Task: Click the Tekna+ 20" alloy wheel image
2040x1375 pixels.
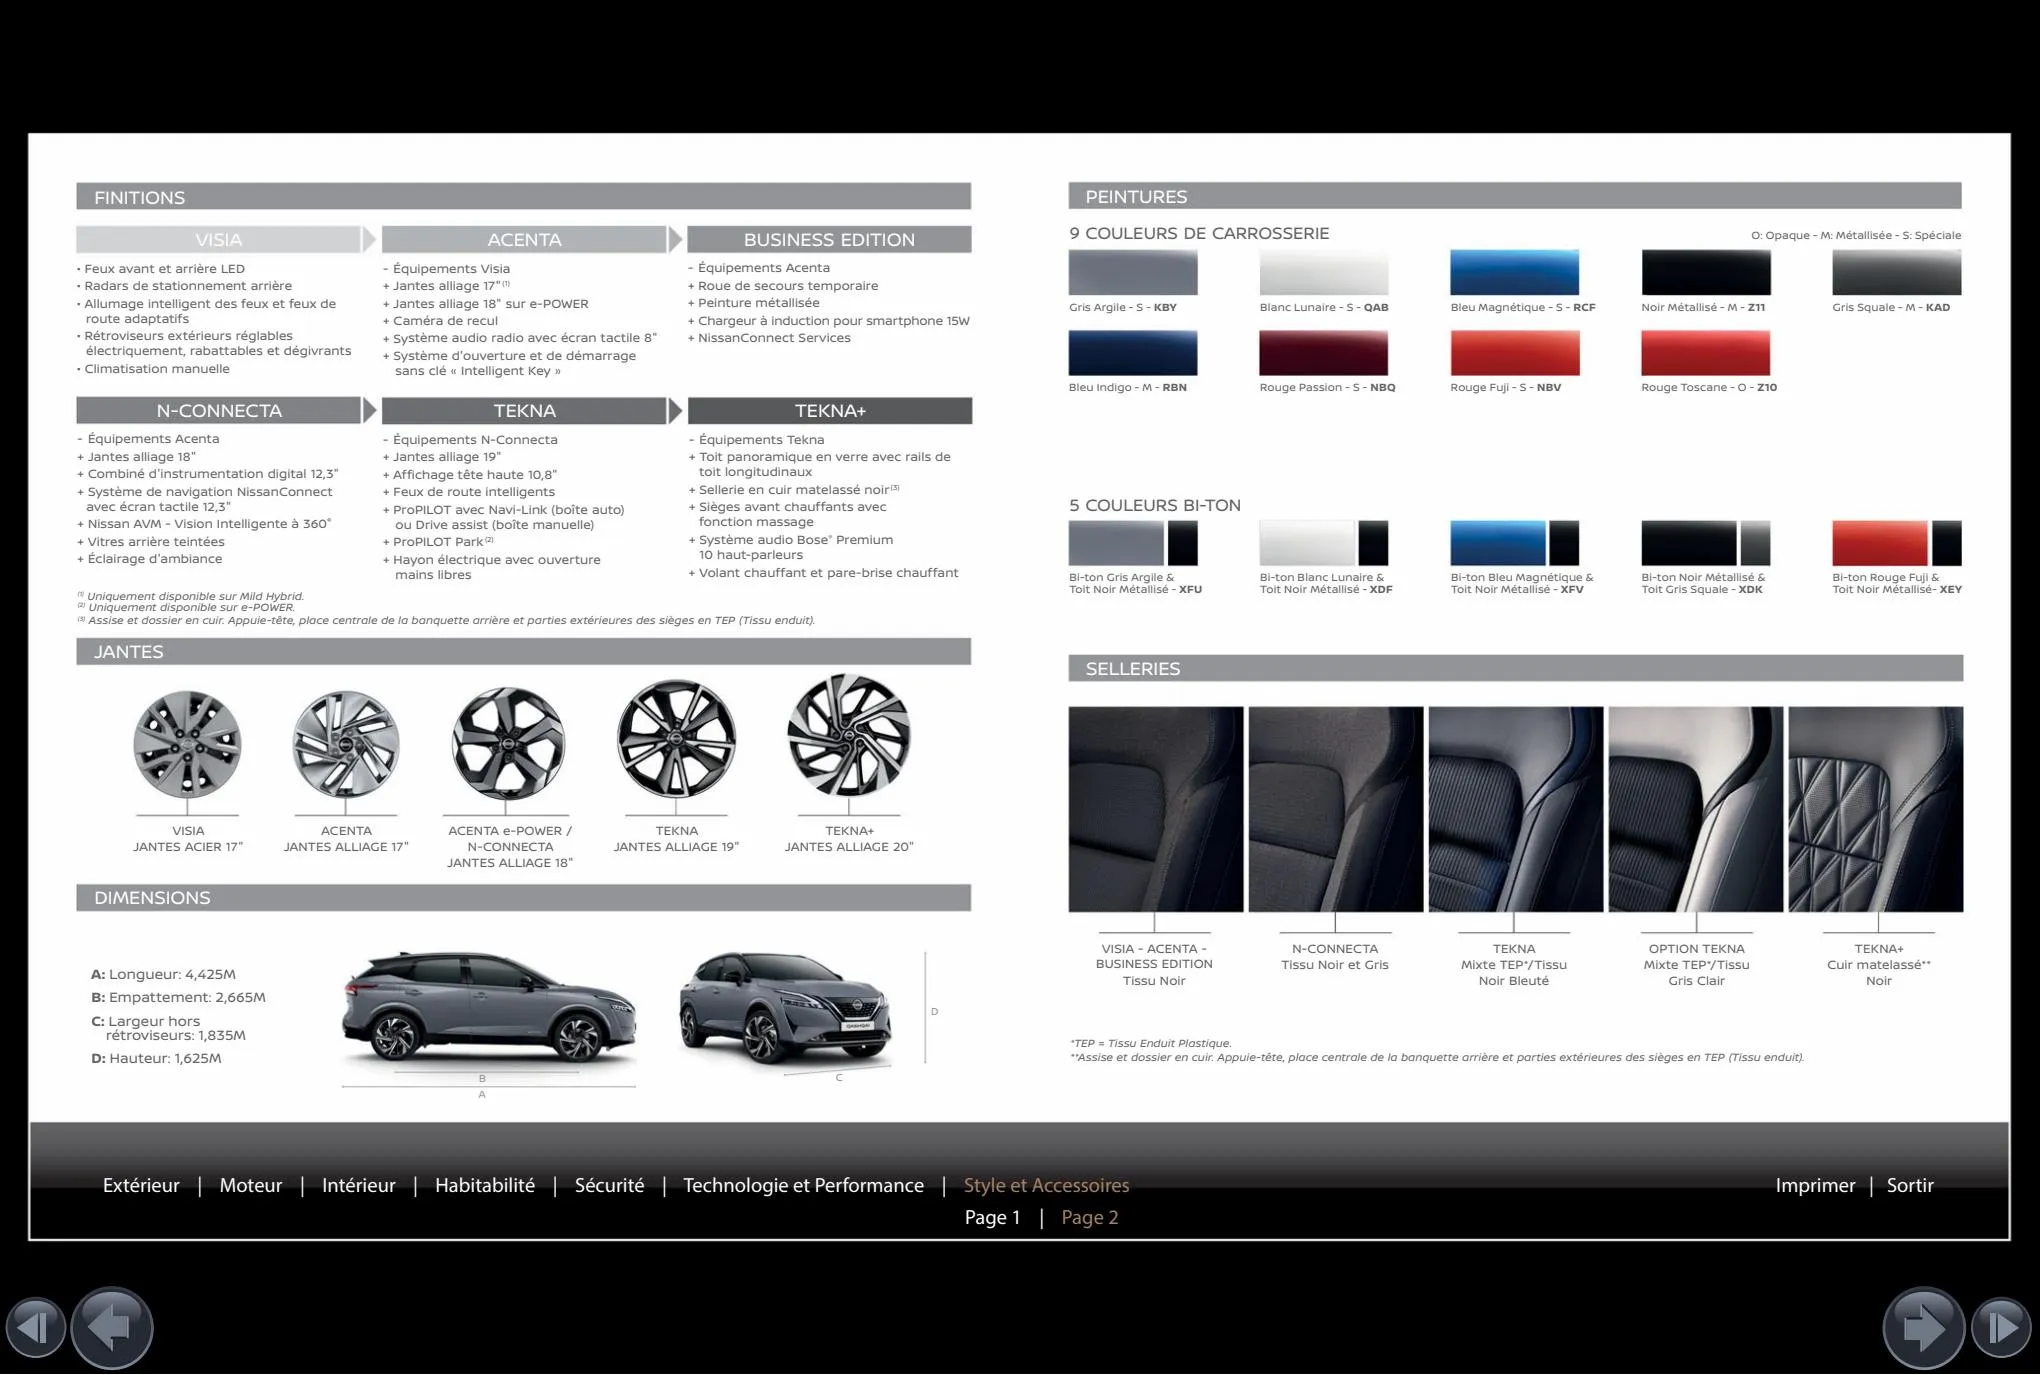Action: pos(849,736)
